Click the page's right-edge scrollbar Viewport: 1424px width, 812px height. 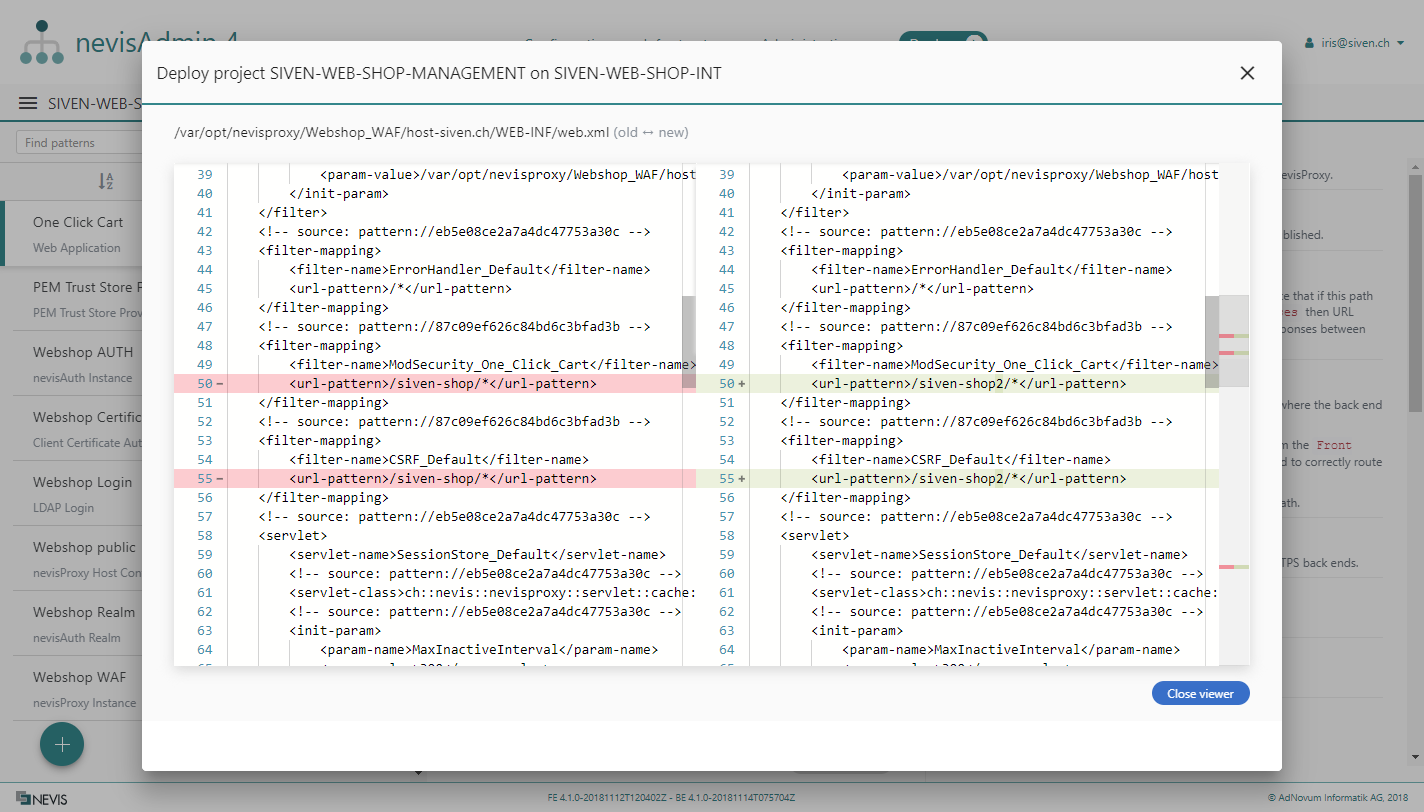pyautogui.click(x=1415, y=292)
